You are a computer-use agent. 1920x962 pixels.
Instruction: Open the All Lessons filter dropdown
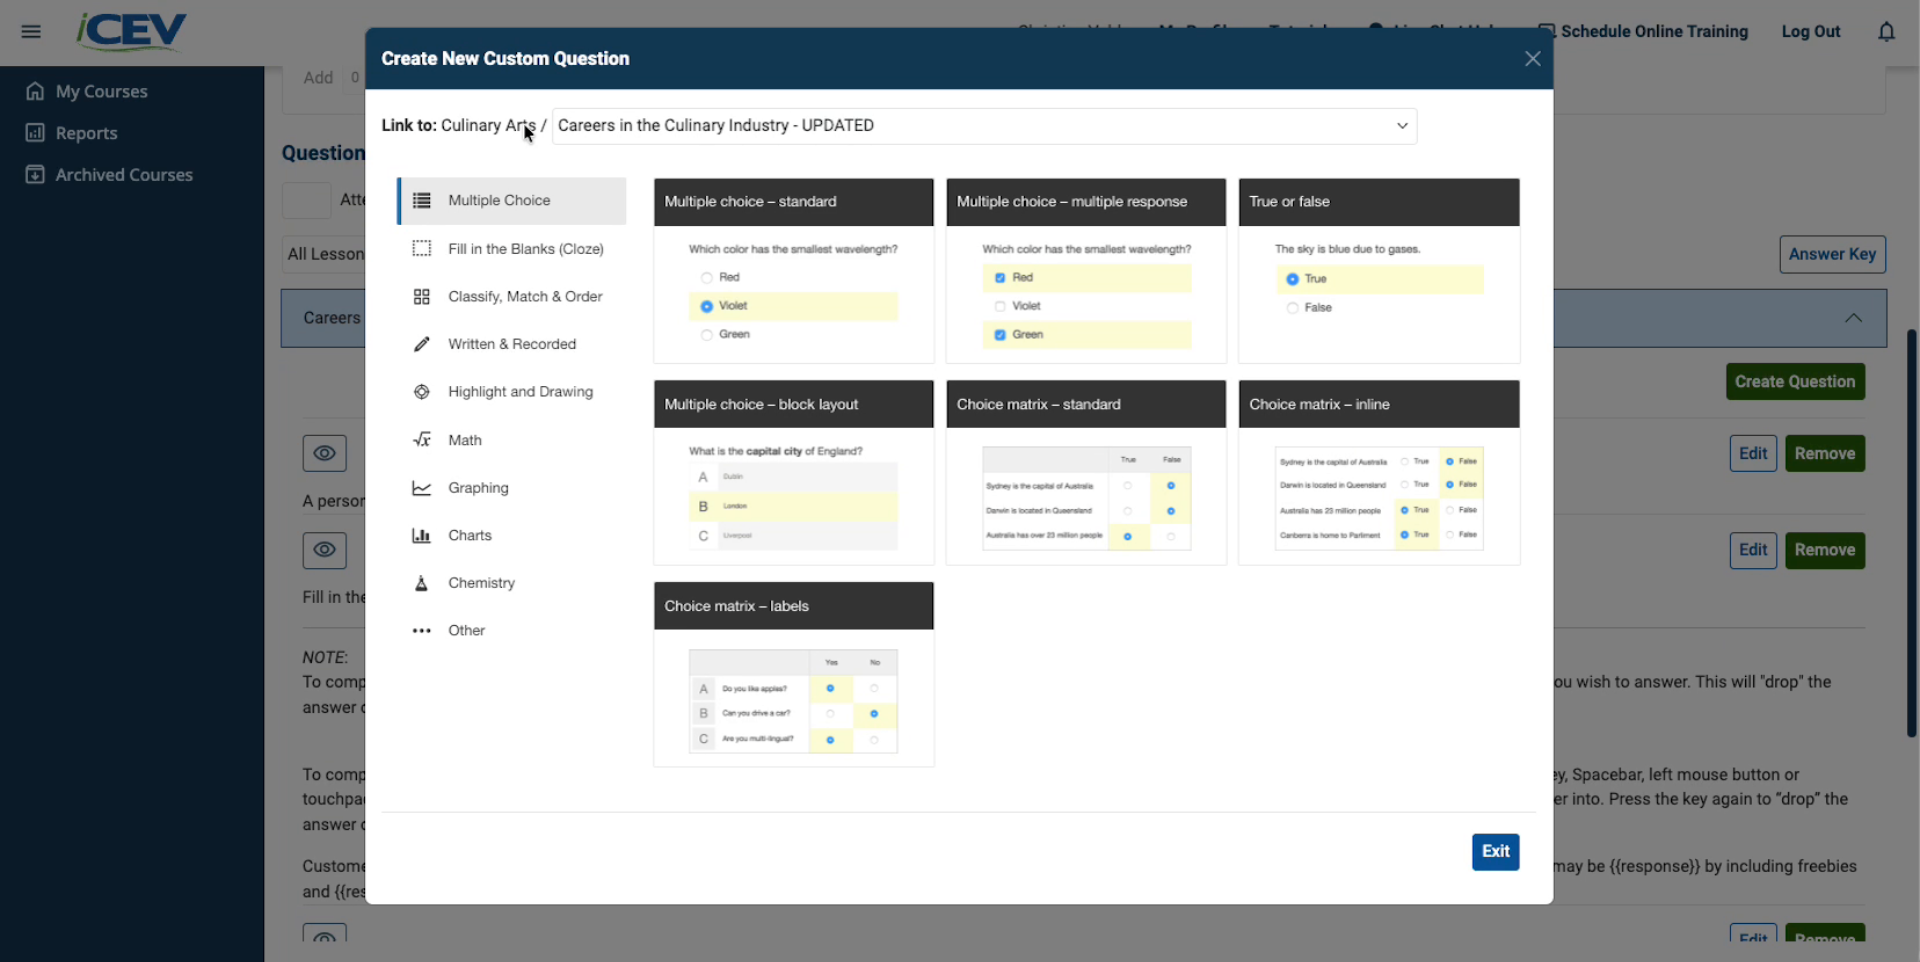(324, 254)
